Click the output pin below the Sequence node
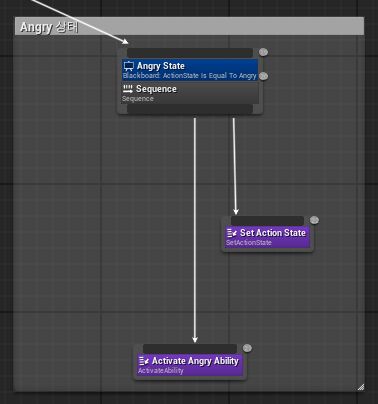378x404 pixels. click(x=190, y=109)
